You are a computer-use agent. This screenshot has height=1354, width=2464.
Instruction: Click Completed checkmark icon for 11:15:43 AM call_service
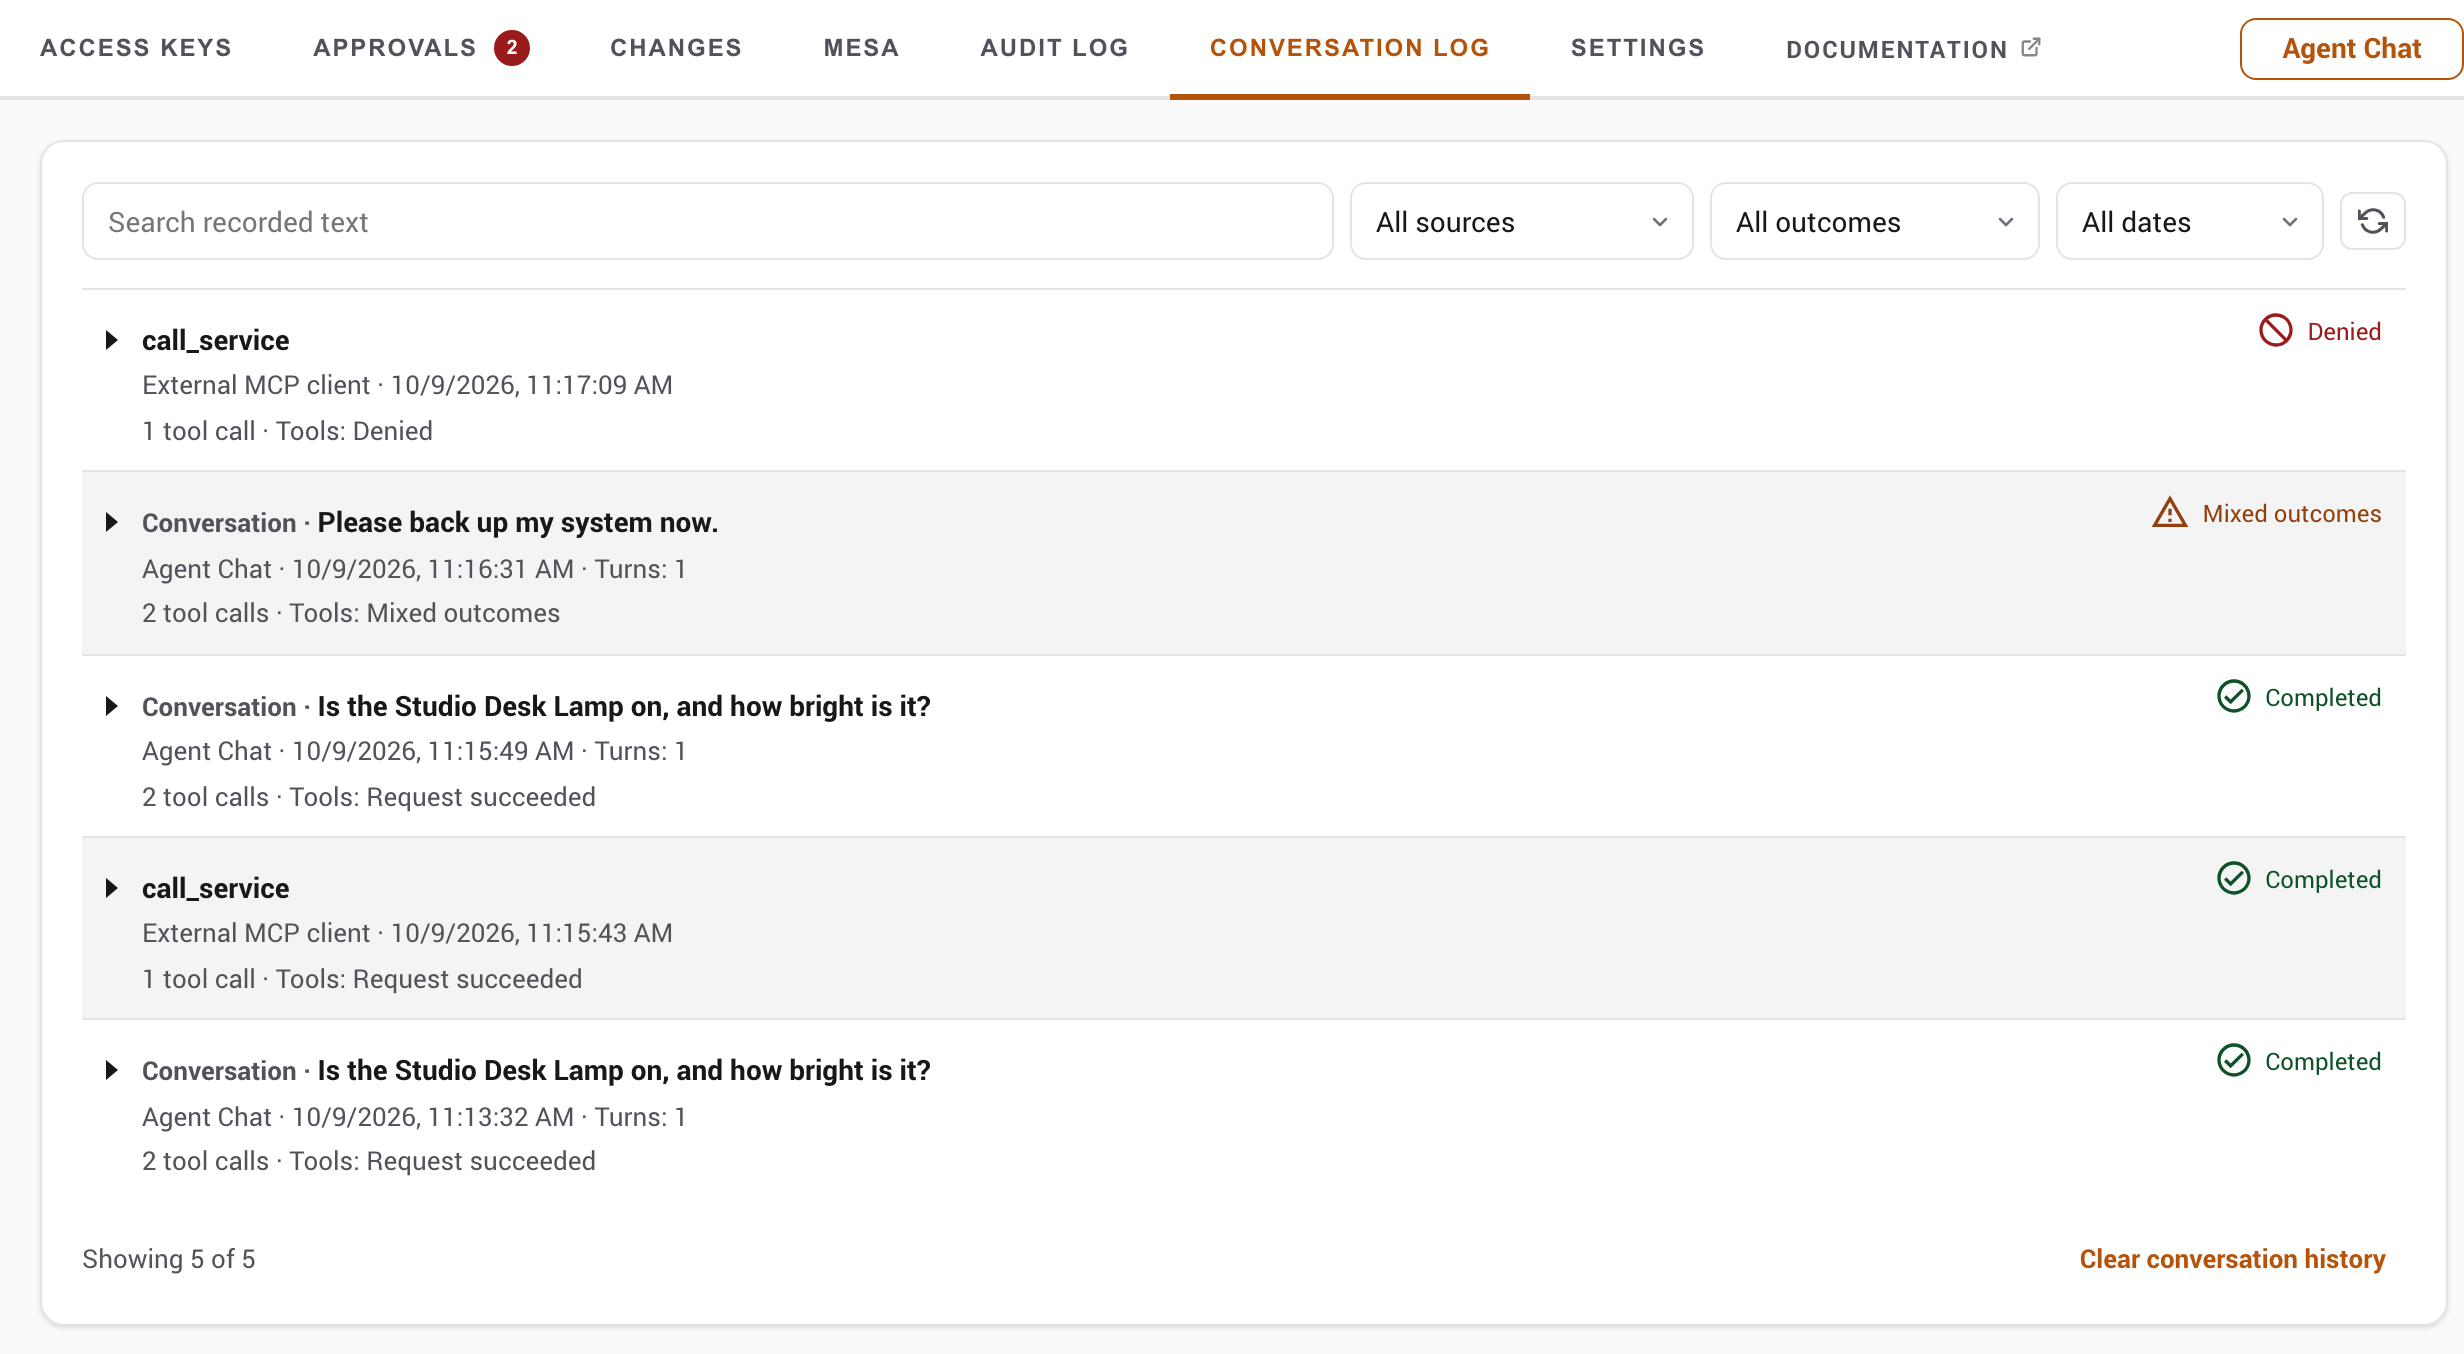[x=2233, y=878]
